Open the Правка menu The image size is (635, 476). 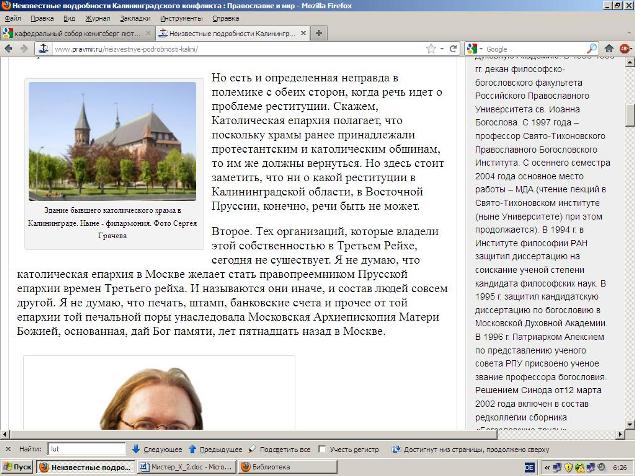coord(42,19)
